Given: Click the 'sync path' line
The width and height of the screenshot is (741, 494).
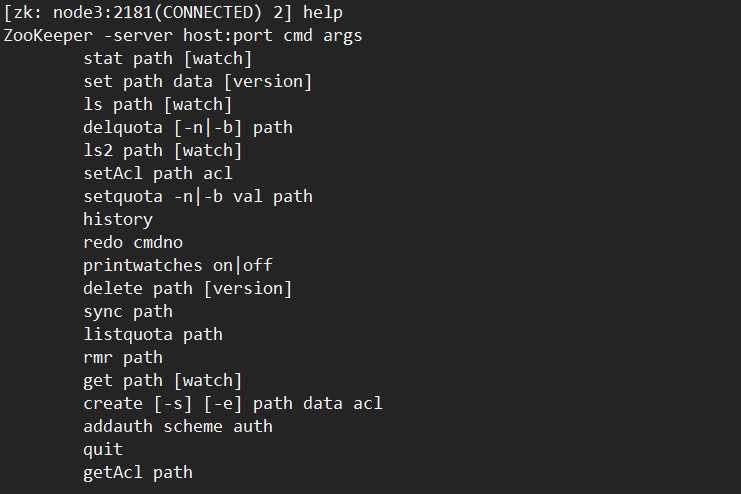Looking at the screenshot, I should point(128,311).
